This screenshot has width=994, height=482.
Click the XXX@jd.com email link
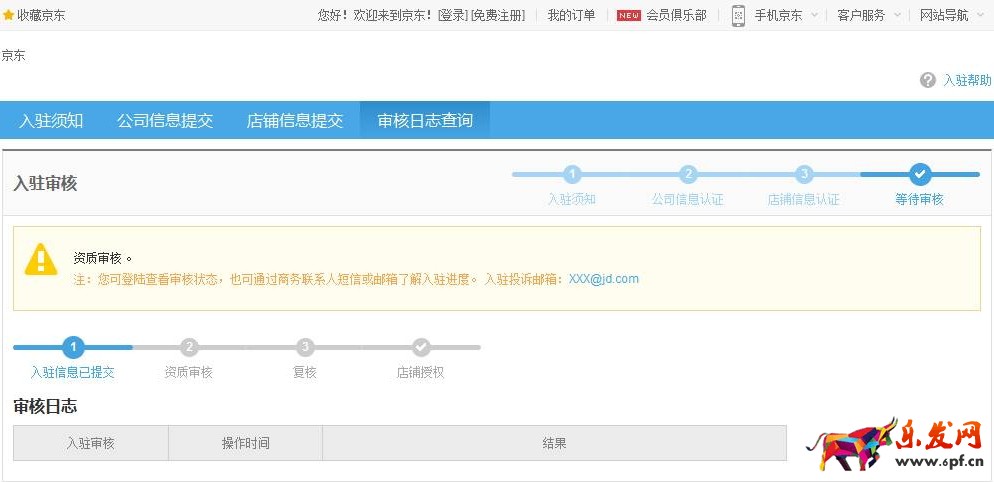[603, 279]
